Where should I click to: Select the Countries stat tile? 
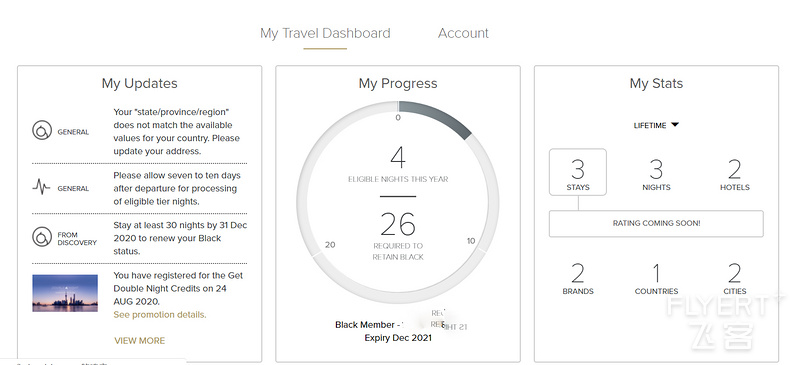point(656,279)
